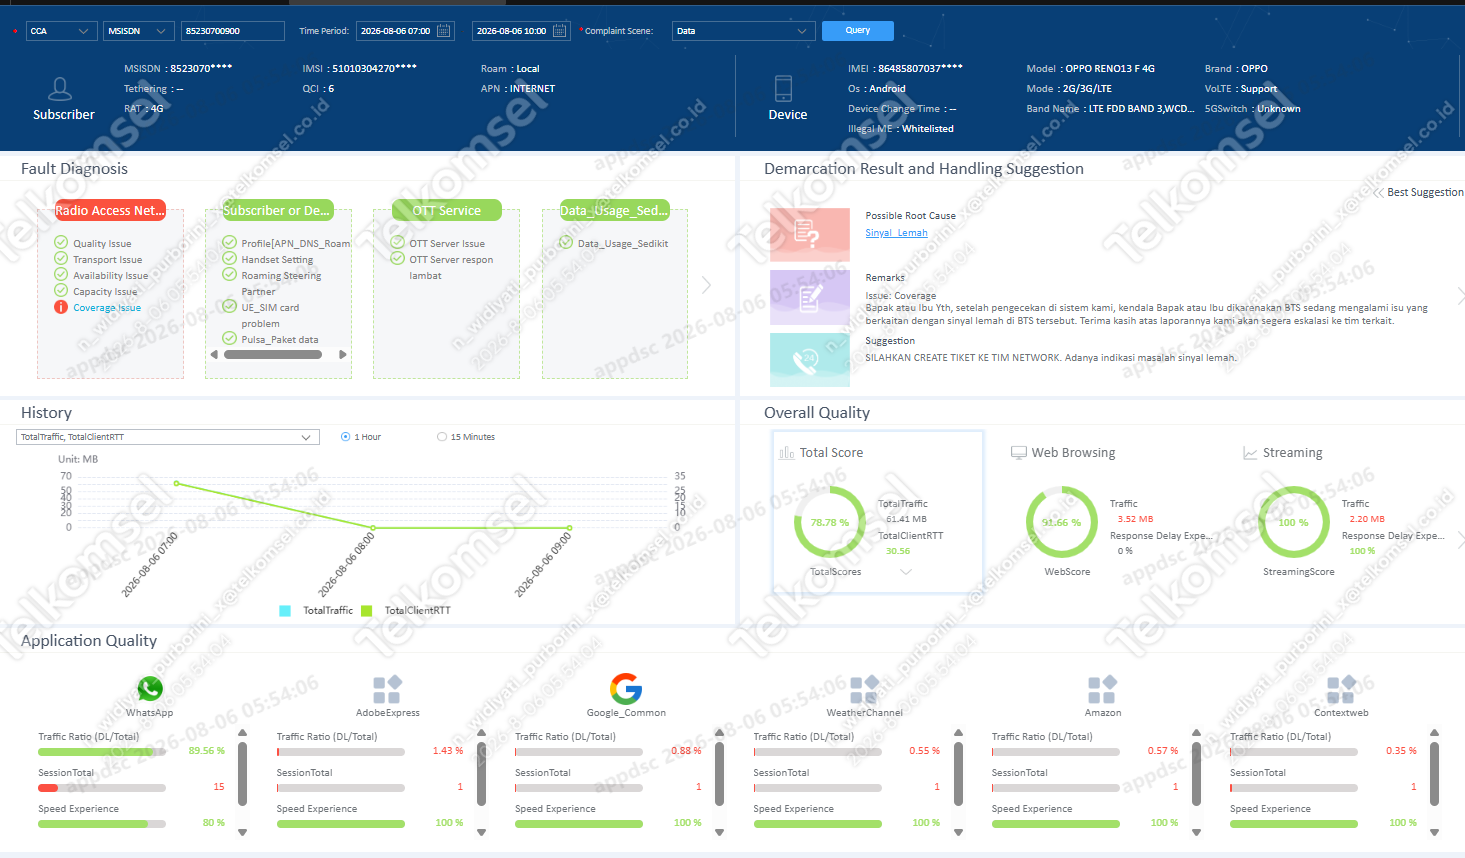Click the Best Suggestion label
This screenshot has height=858, width=1465.
(1425, 192)
